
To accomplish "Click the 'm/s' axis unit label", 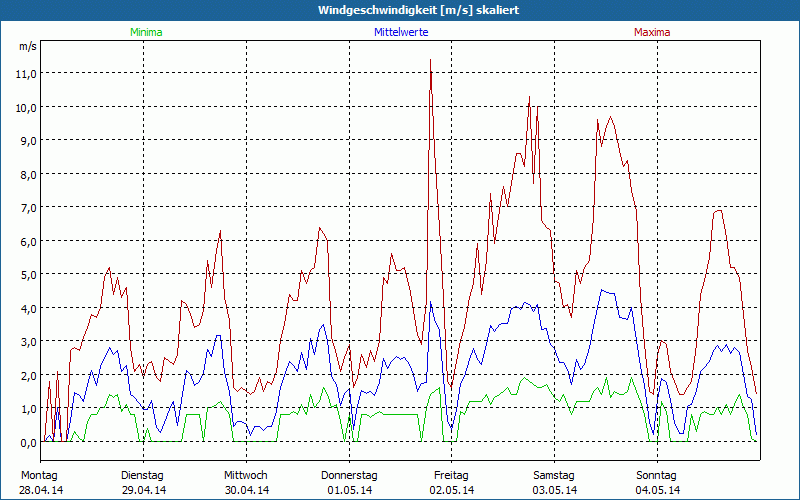I will pos(28,46).
